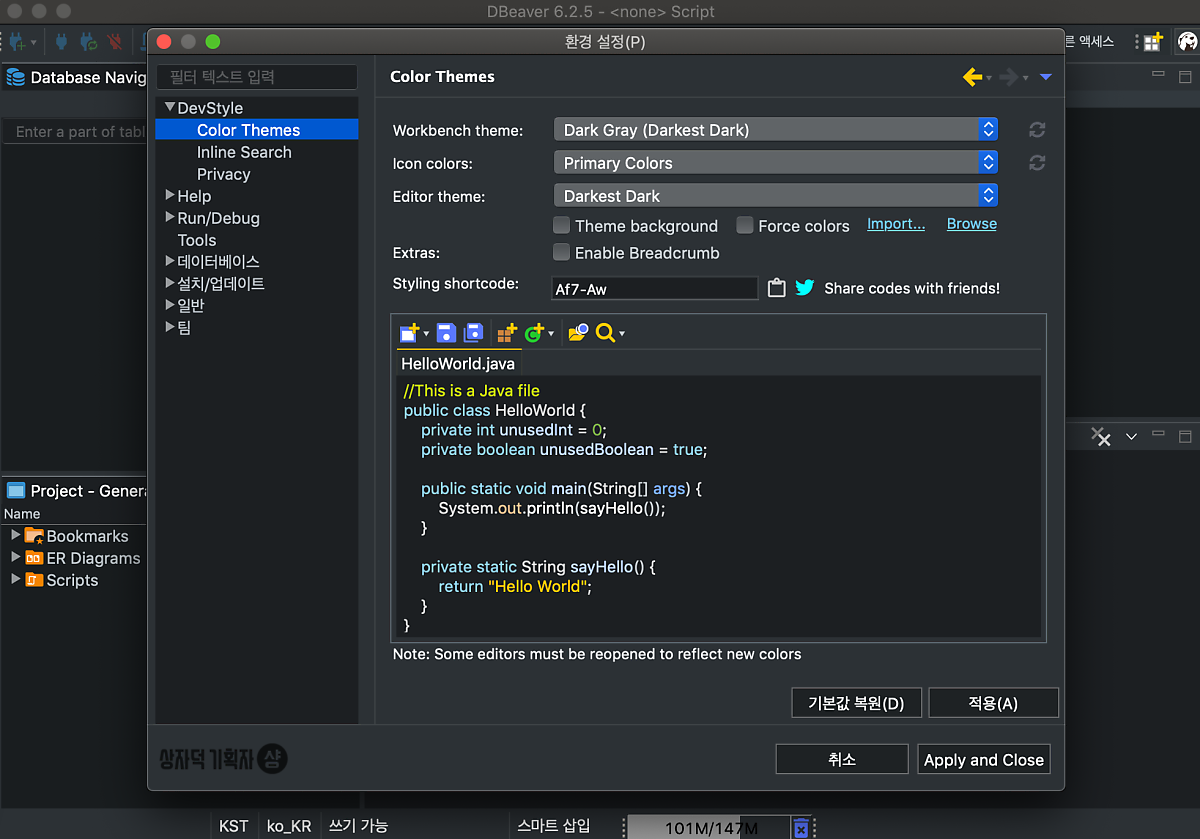Click the yellow back arrow in Color Themes header

click(x=972, y=77)
